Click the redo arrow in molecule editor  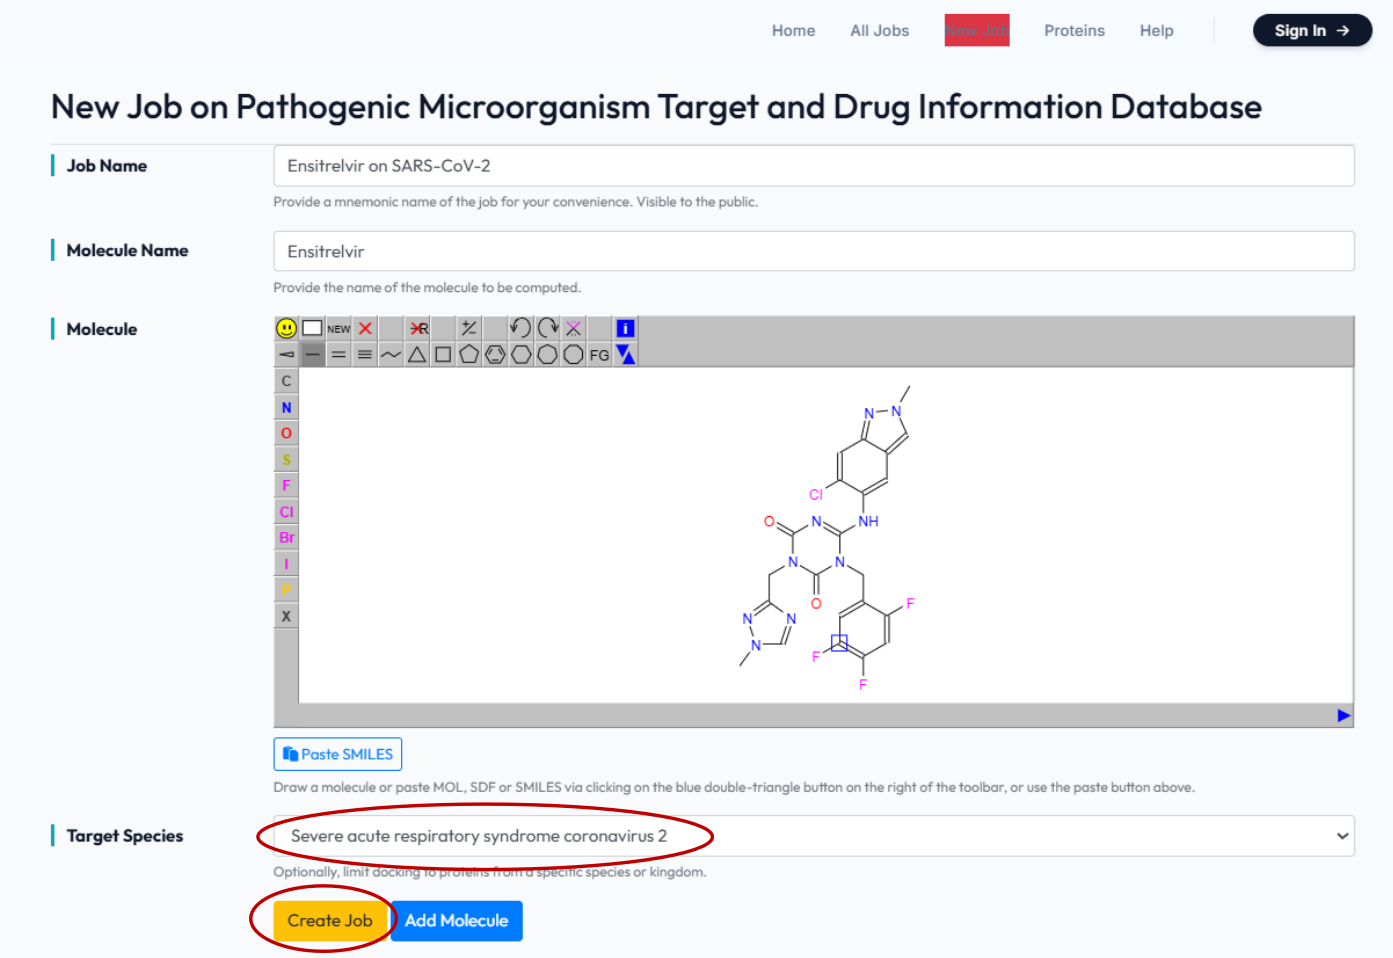tap(547, 328)
